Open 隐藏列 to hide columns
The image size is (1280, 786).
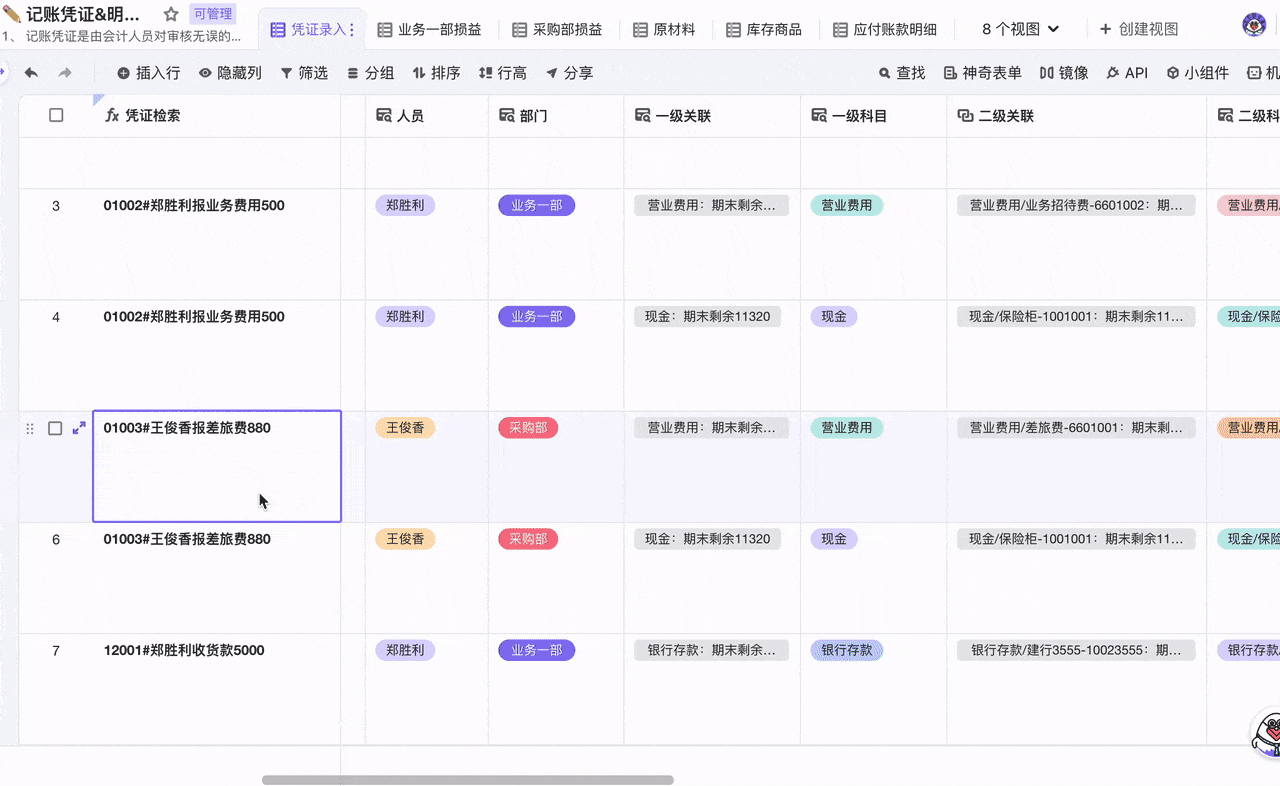pyautogui.click(x=230, y=73)
